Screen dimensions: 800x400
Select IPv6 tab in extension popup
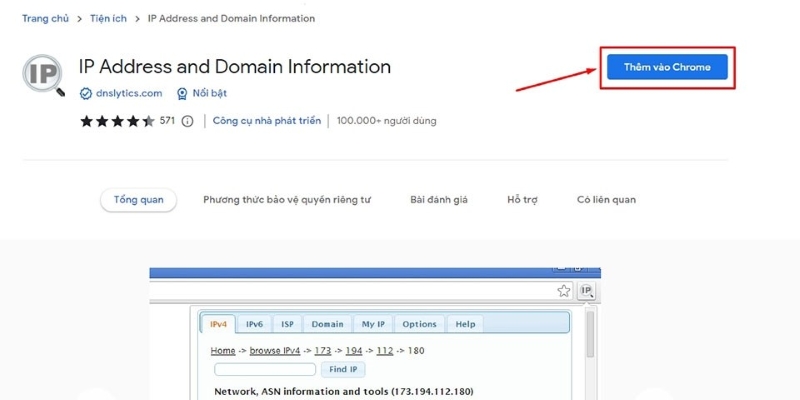tap(254, 324)
